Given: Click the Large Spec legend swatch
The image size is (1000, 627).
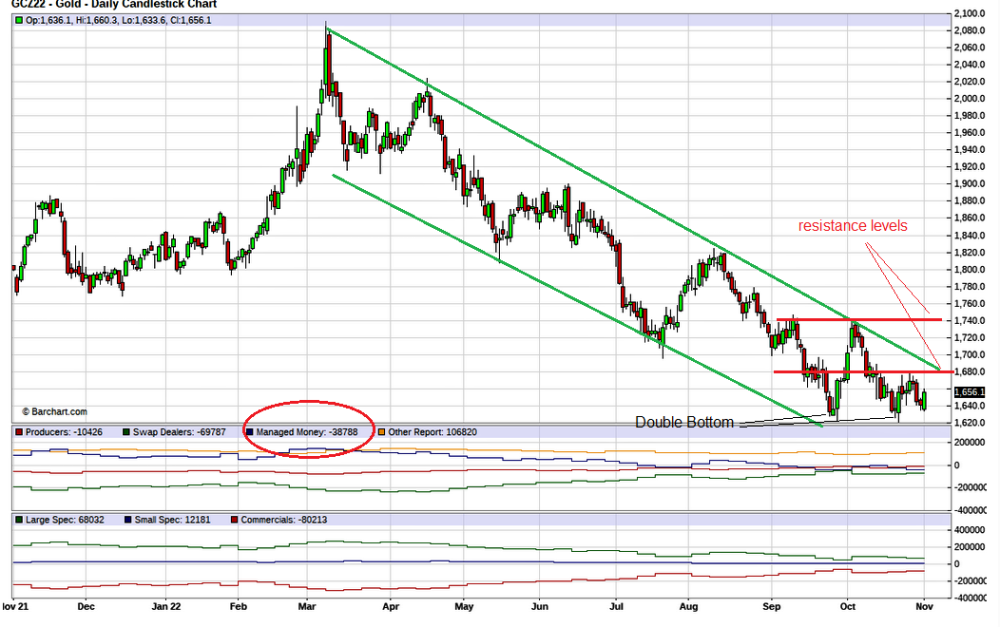Looking at the screenshot, I should point(18,520).
